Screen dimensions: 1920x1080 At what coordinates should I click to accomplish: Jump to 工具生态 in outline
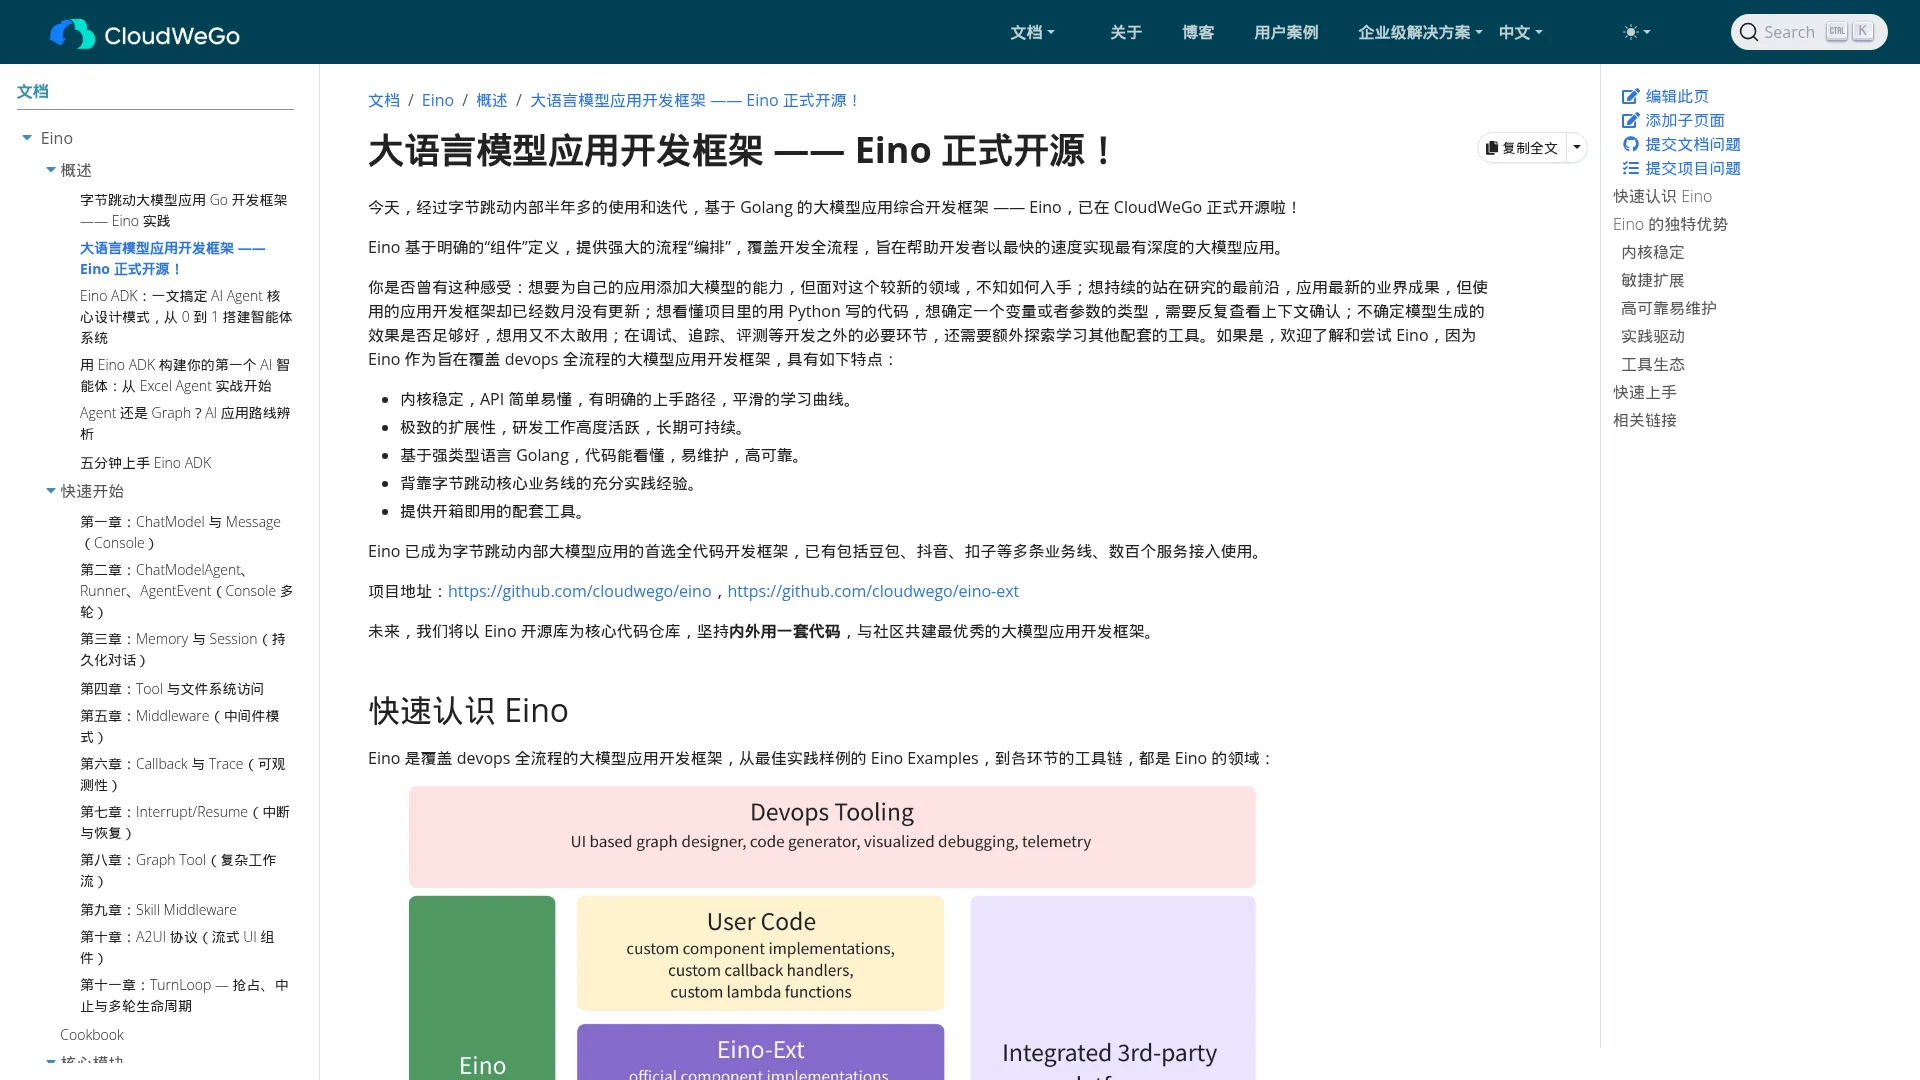pos(1652,364)
